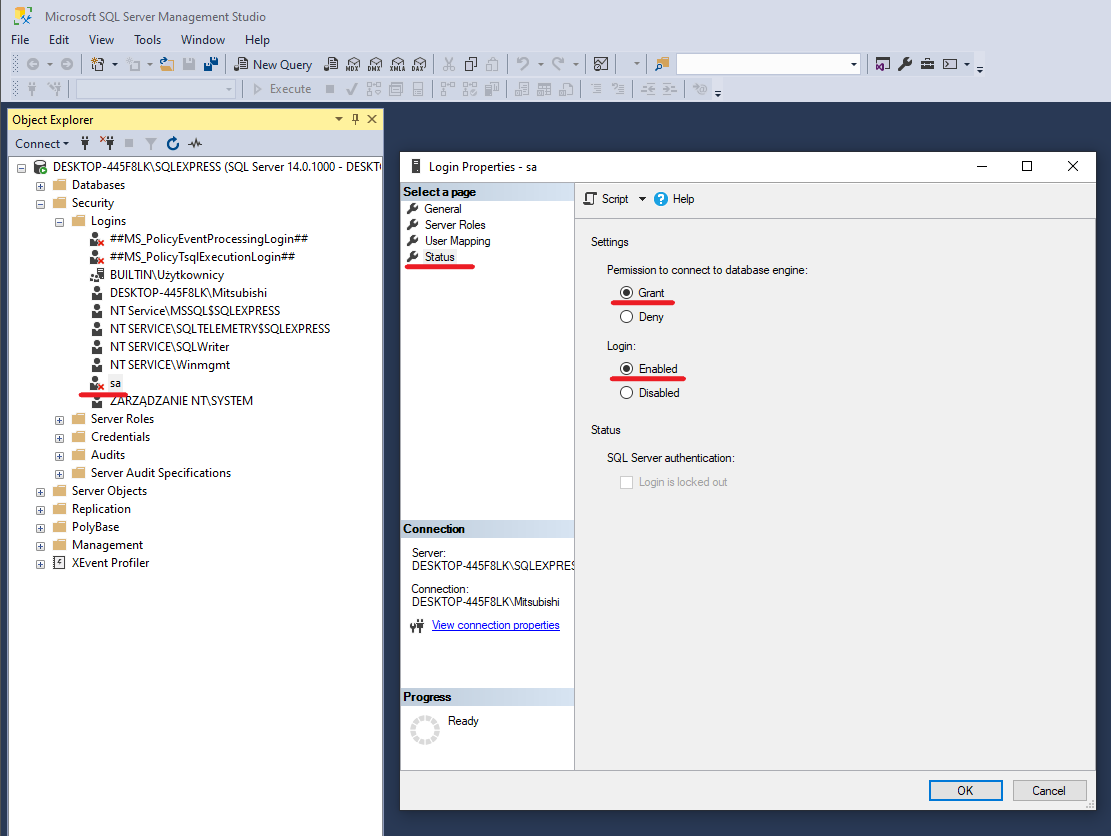Click the DAX query icon

click(x=419, y=64)
